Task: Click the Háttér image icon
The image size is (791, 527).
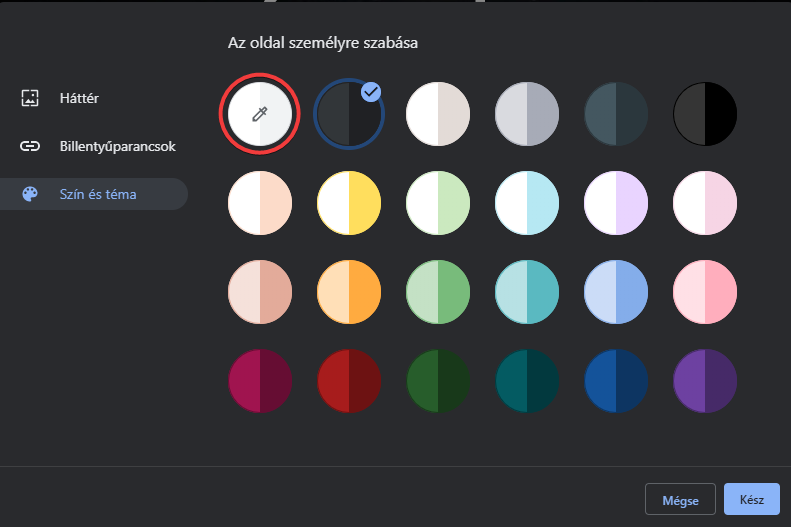Action: (30, 98)
